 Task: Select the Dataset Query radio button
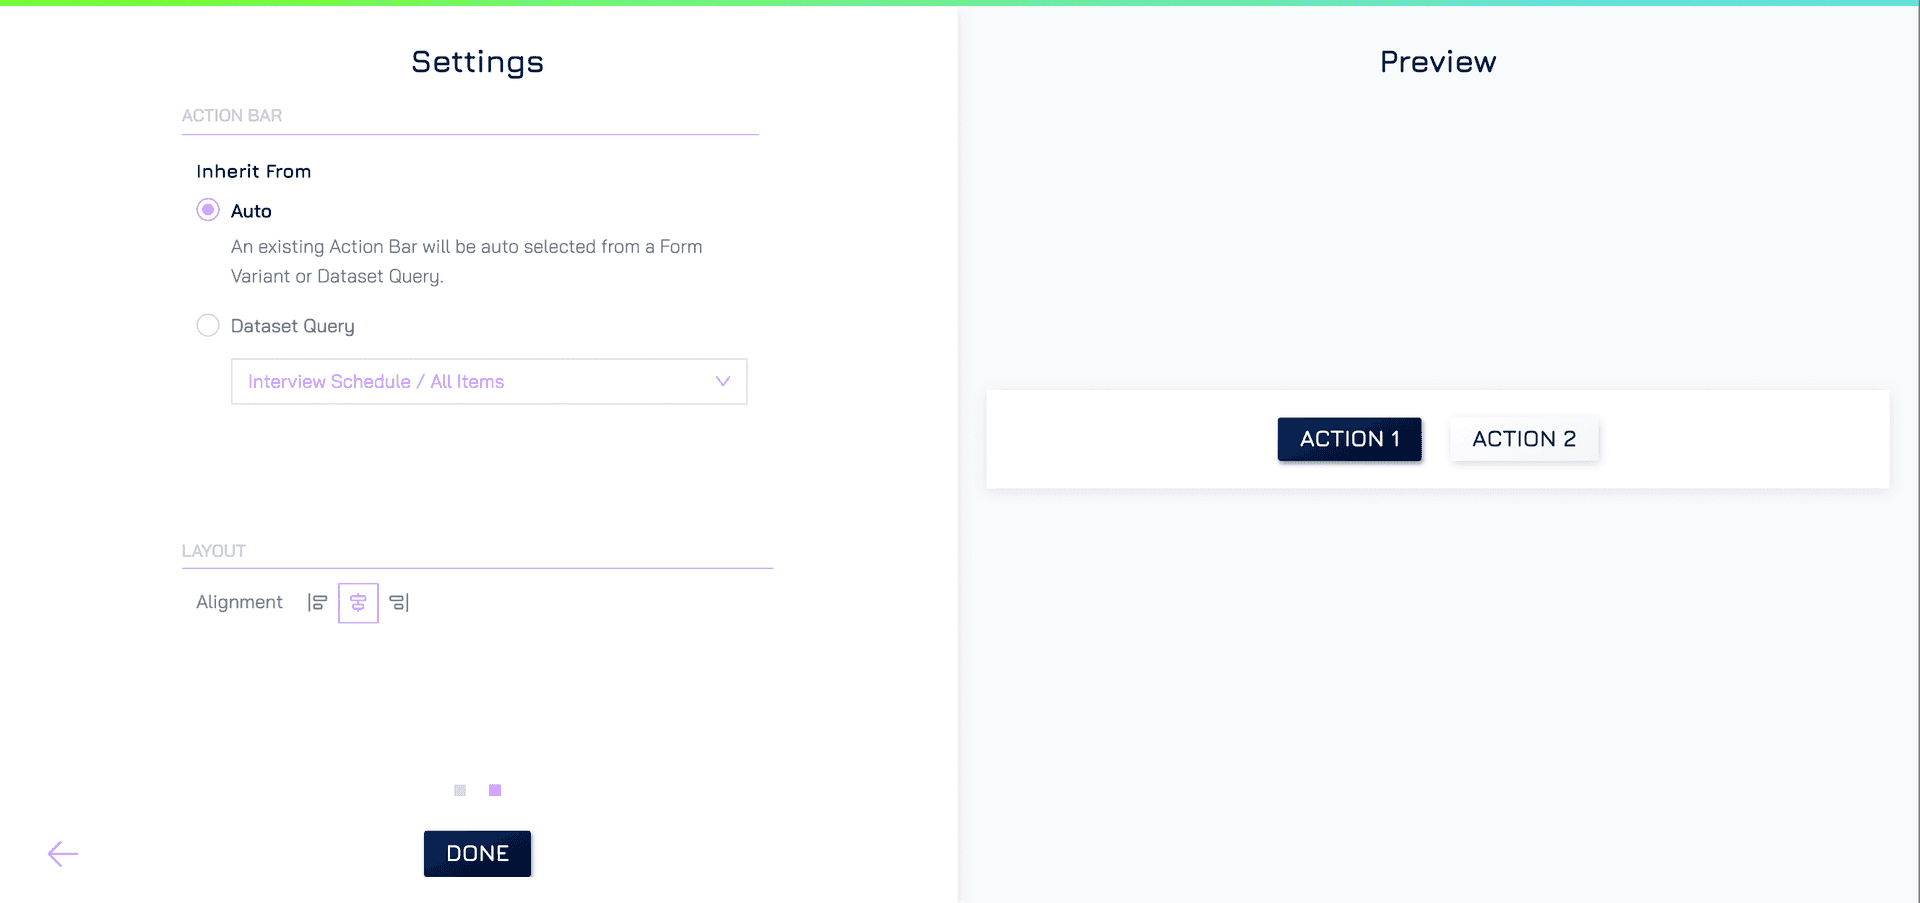click(x=208, y=325)
